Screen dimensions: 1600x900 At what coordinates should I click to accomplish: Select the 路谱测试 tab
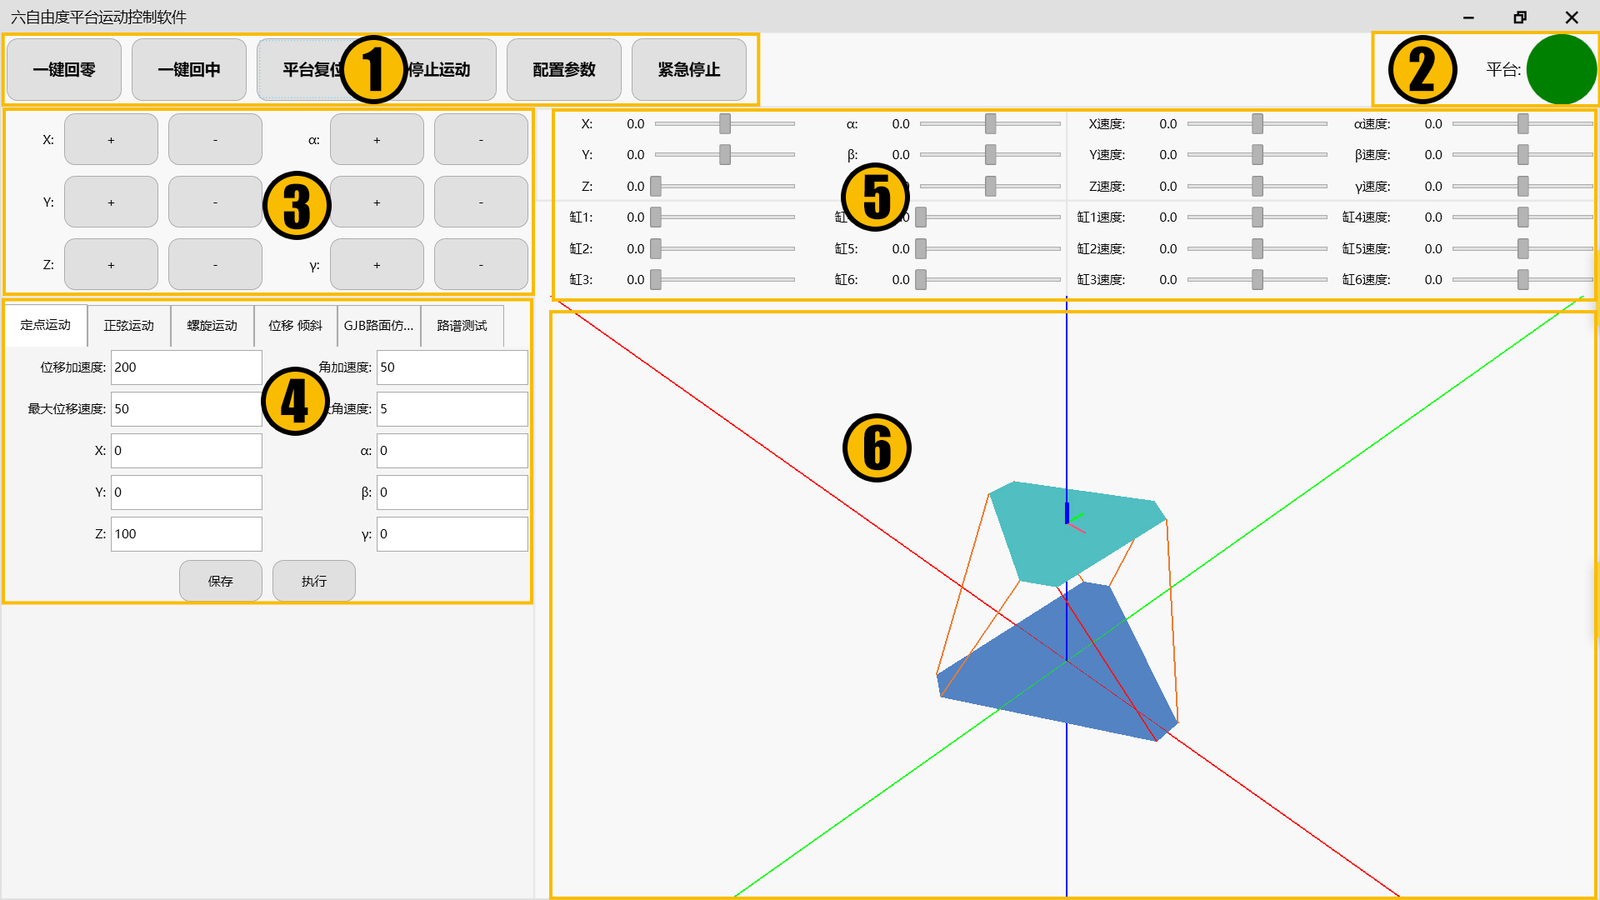(x=462, y=326)
